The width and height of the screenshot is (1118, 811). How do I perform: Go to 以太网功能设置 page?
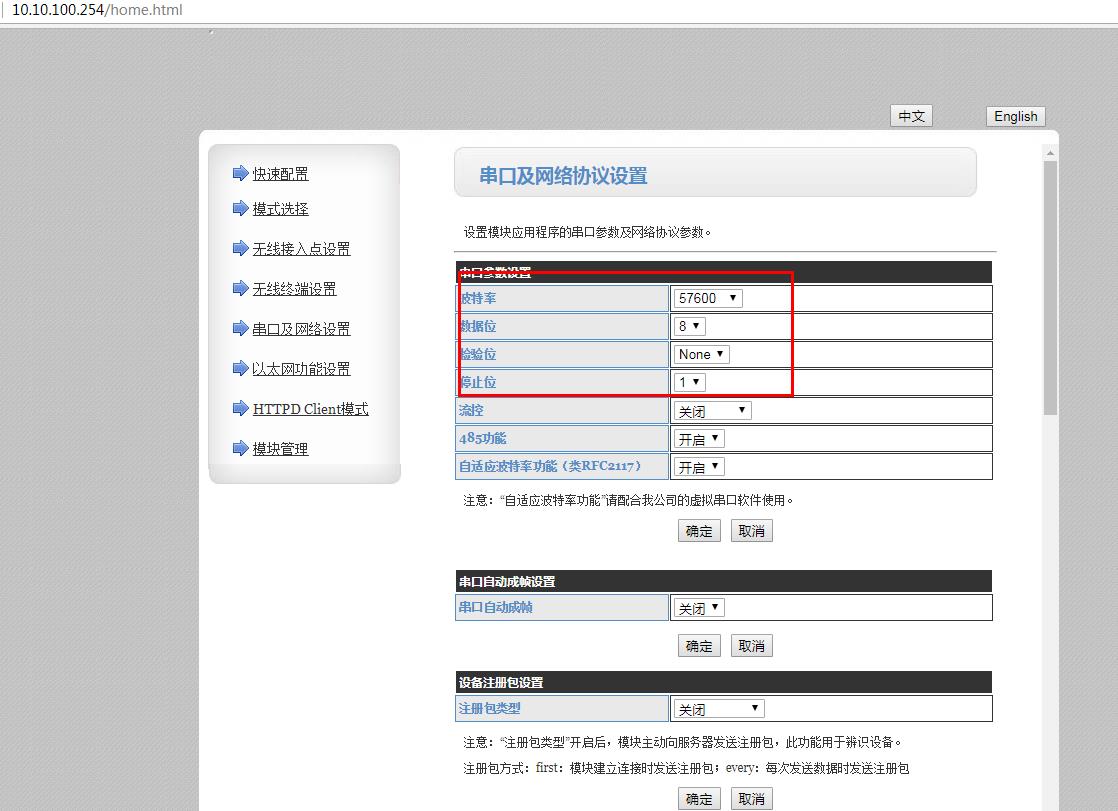coord(301,369)
